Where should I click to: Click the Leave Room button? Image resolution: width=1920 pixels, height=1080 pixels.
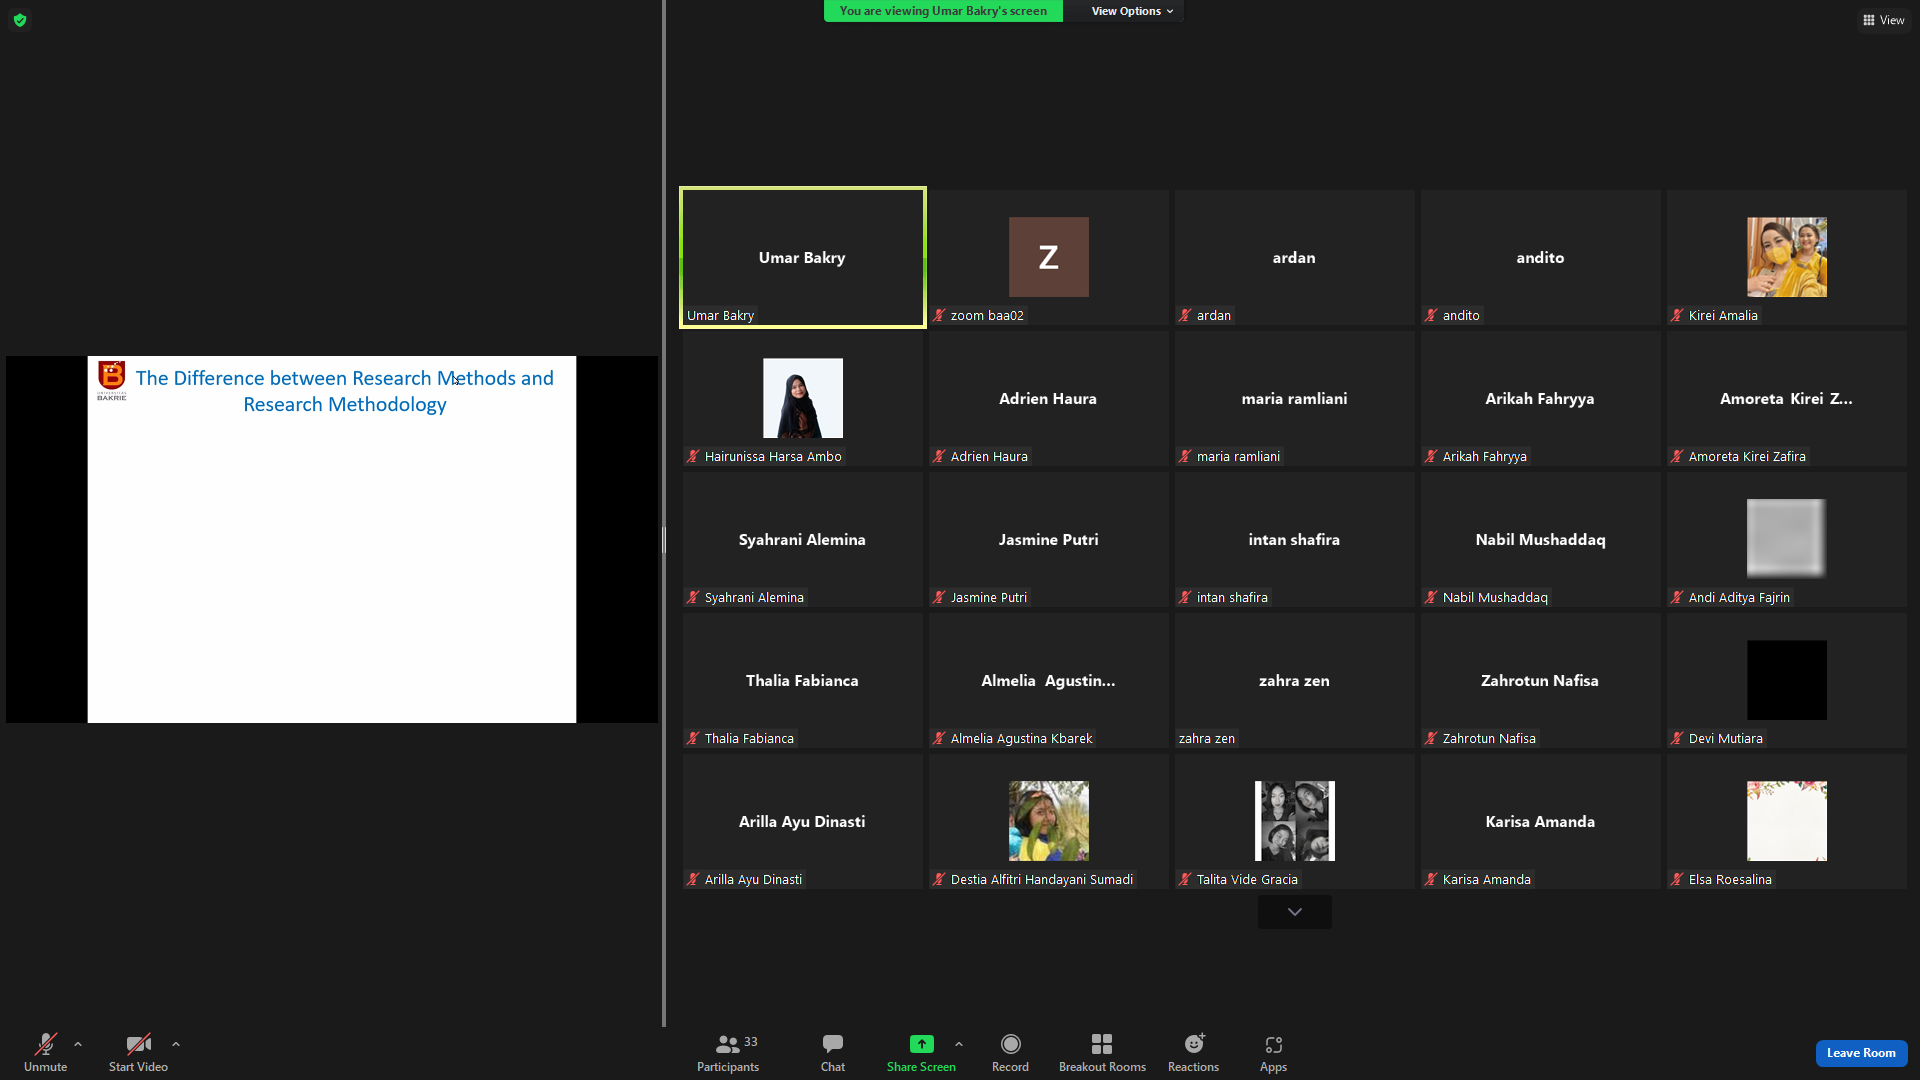coord(1861,1053)
